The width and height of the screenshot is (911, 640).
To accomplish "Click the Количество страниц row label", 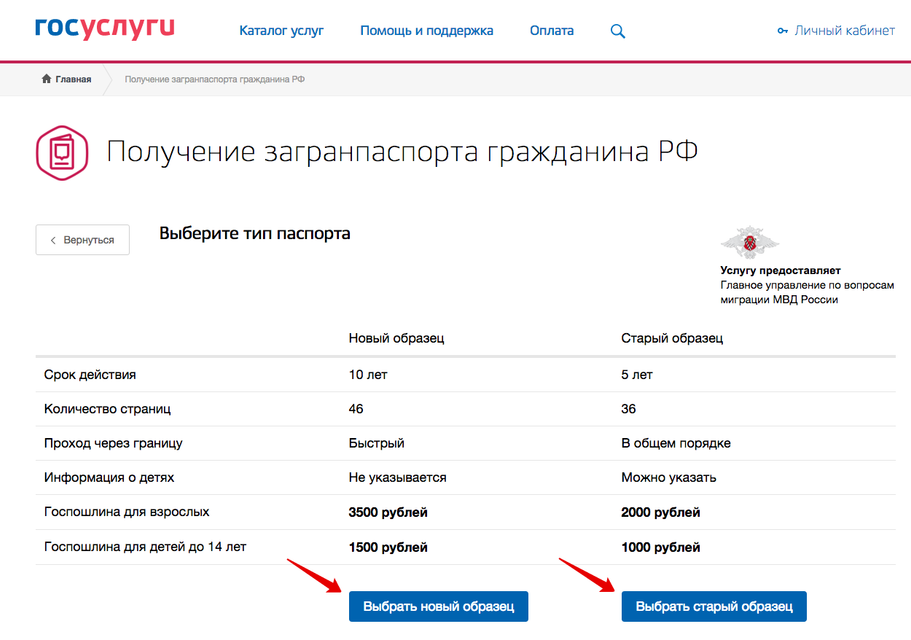I will coord(107,409).
